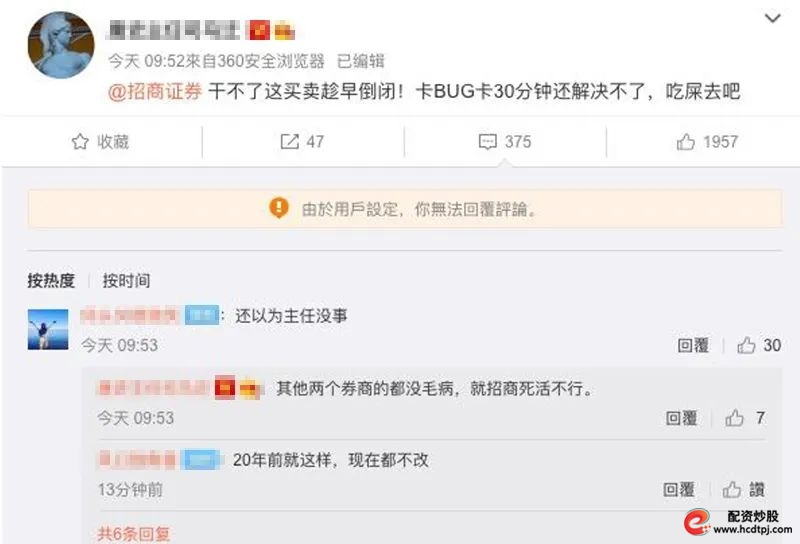Click the 配资炒股 watermark logo
Viewport: 800px width, 544px height.
click(738, 523)
